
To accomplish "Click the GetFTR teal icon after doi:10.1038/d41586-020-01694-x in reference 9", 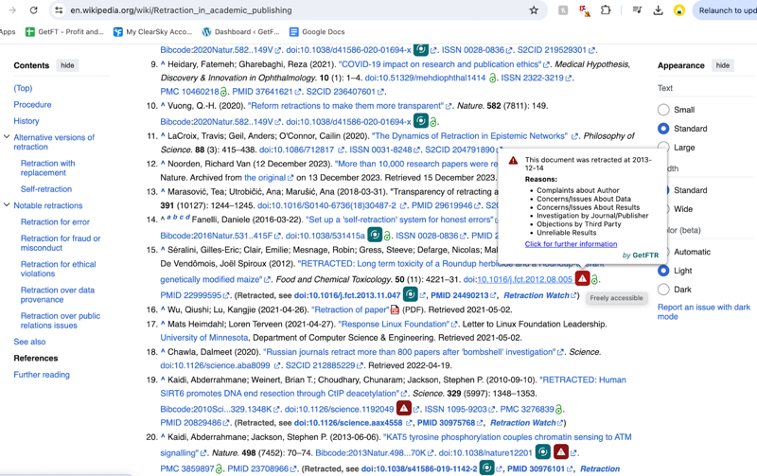I will [x=421, y=49].
